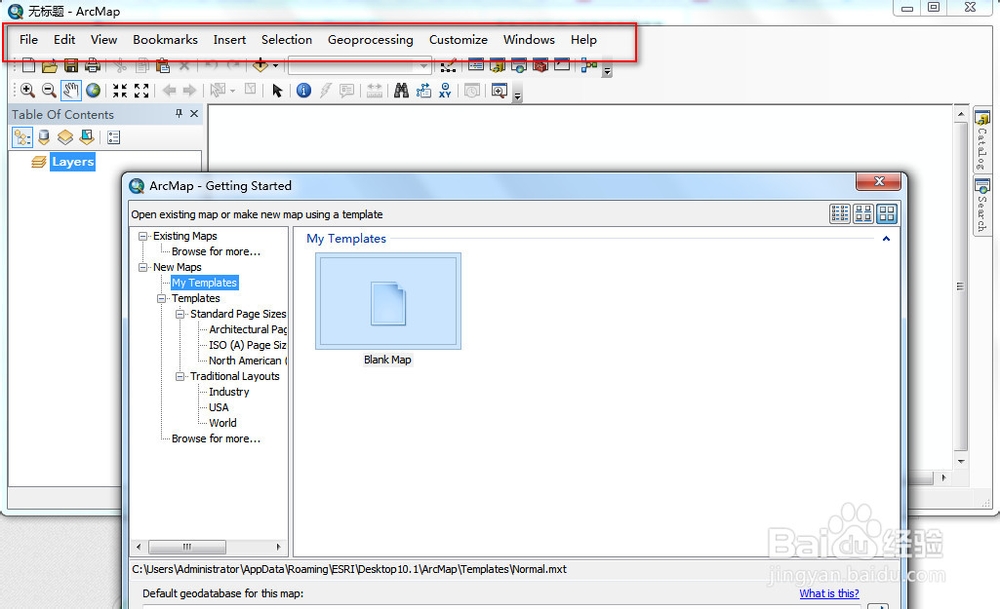
Task: Open the Find Route tool
Action: click(423, 91)
